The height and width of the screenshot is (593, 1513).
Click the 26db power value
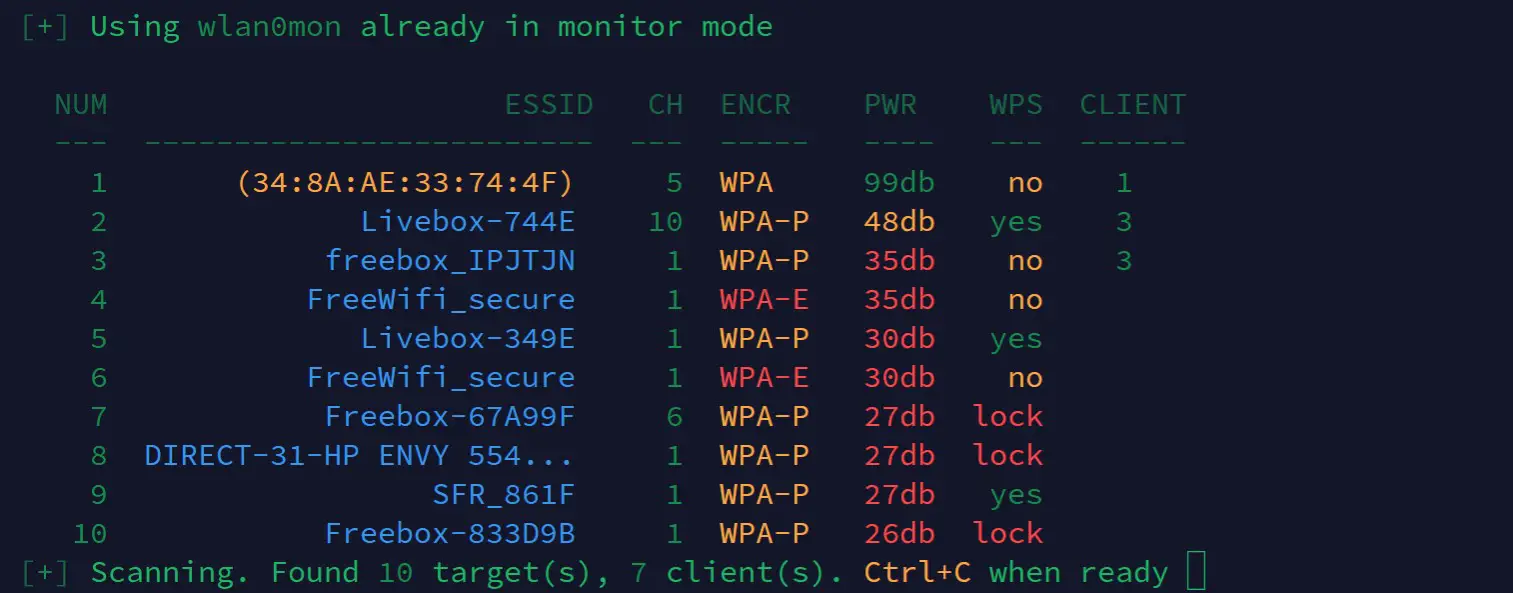click(899, 534)
